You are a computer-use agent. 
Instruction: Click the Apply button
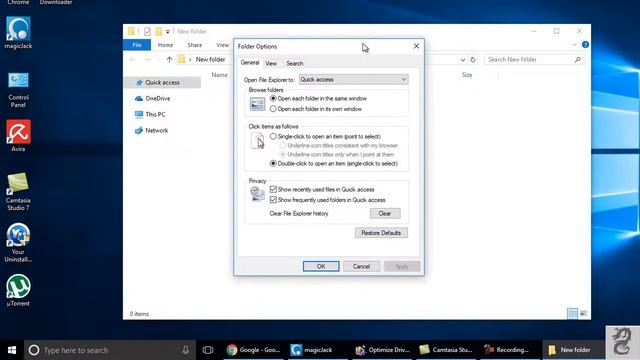tap(402, 266)
